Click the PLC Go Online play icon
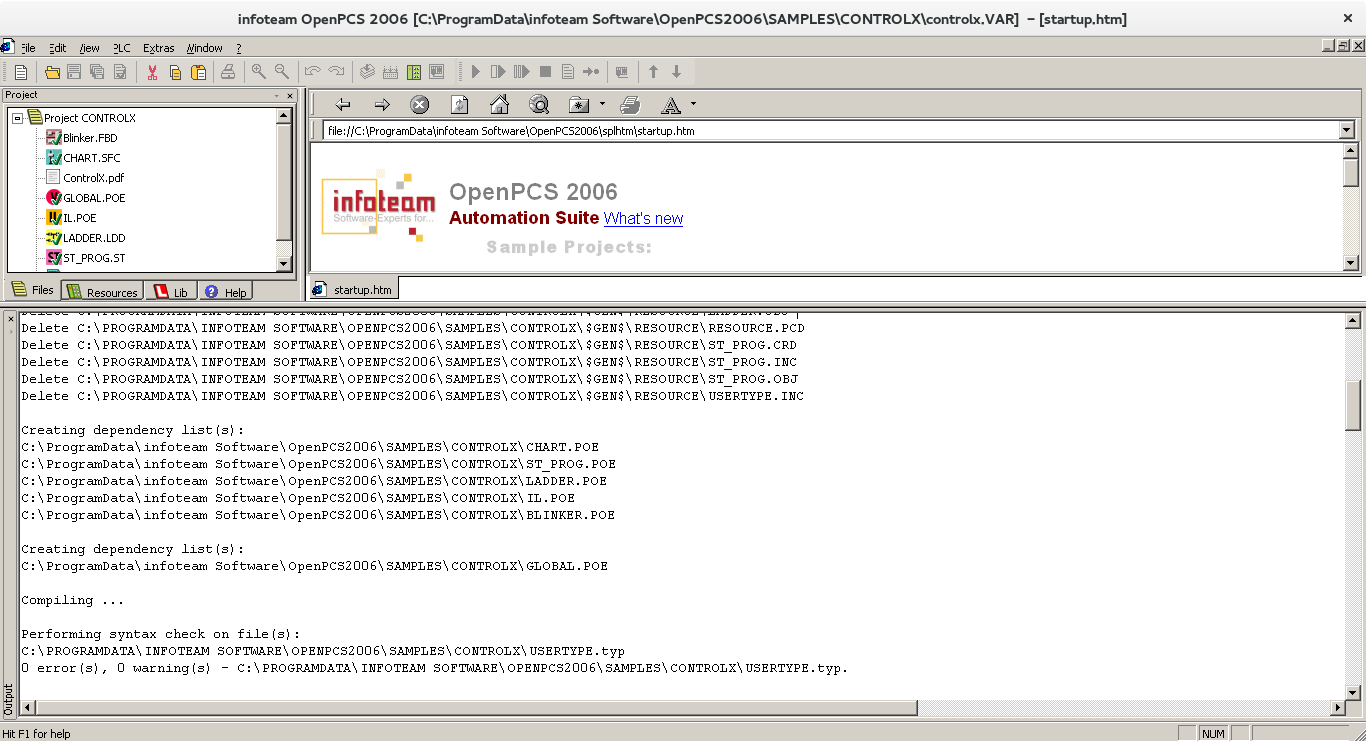 point(476,72)
